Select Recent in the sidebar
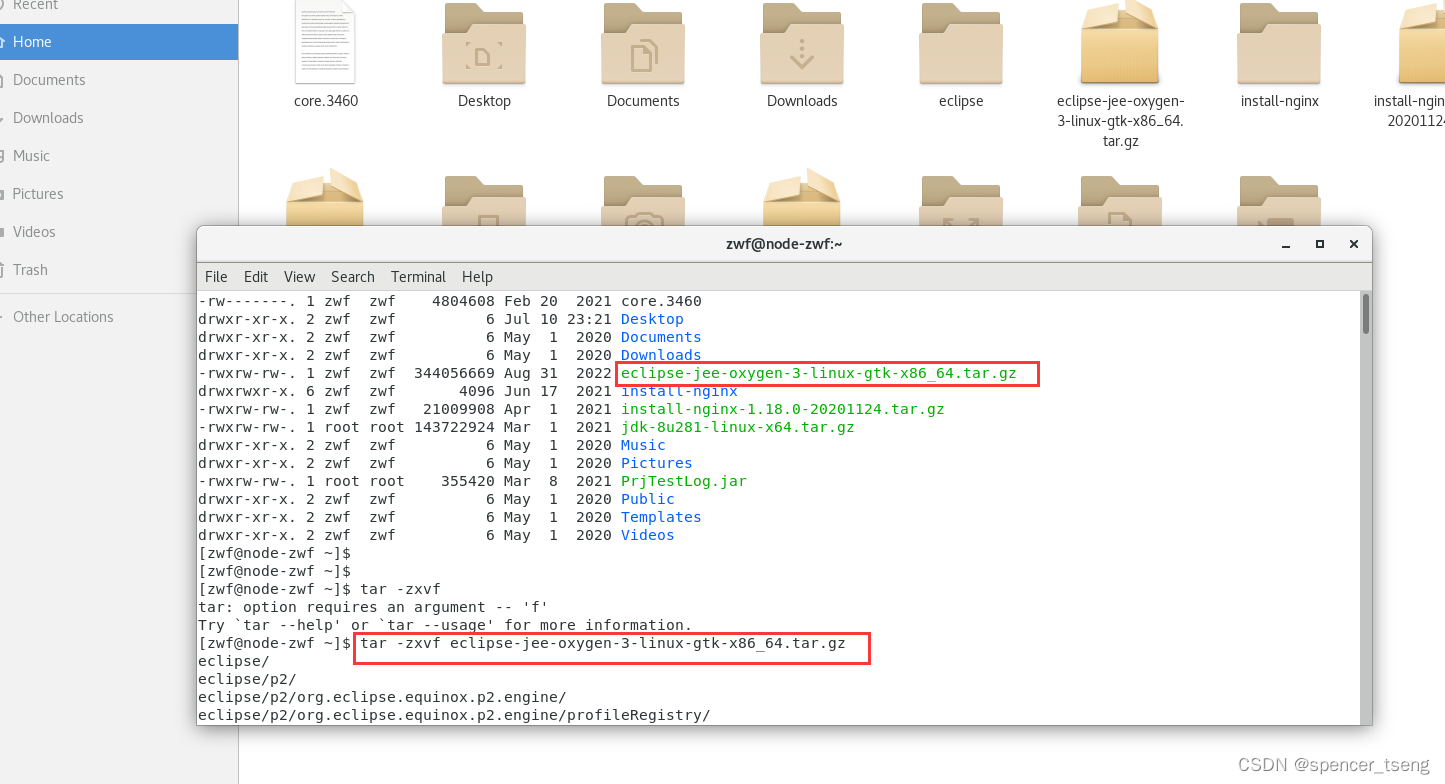 (x=37, y=6)
